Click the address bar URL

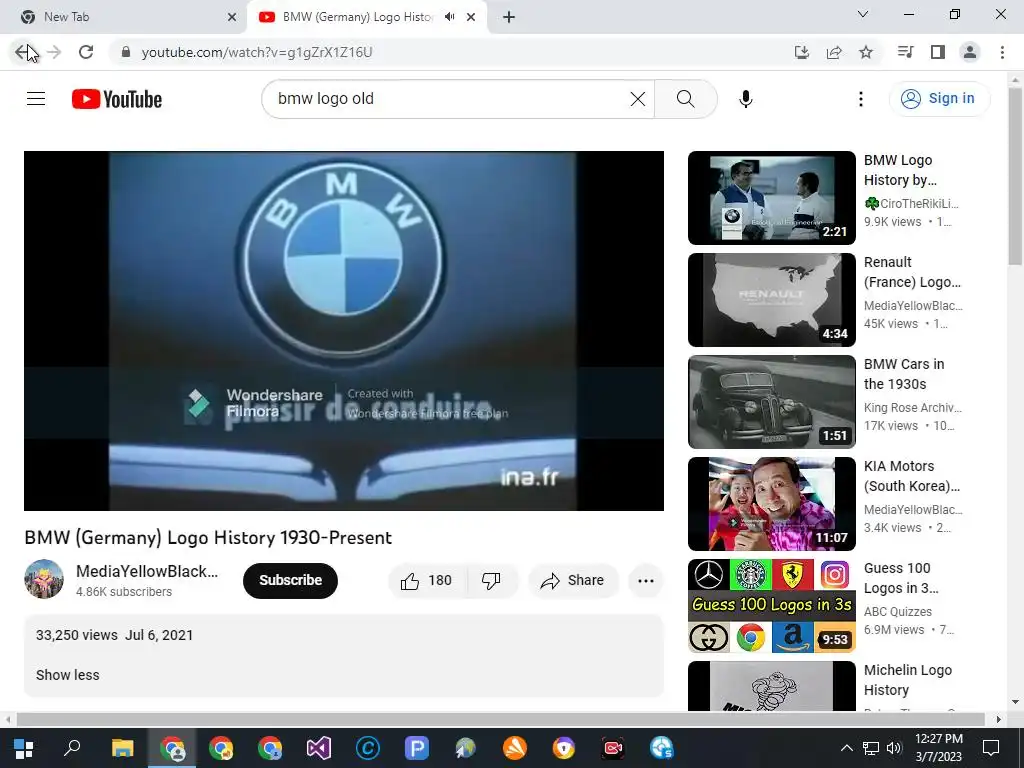[x=257, y=52]
